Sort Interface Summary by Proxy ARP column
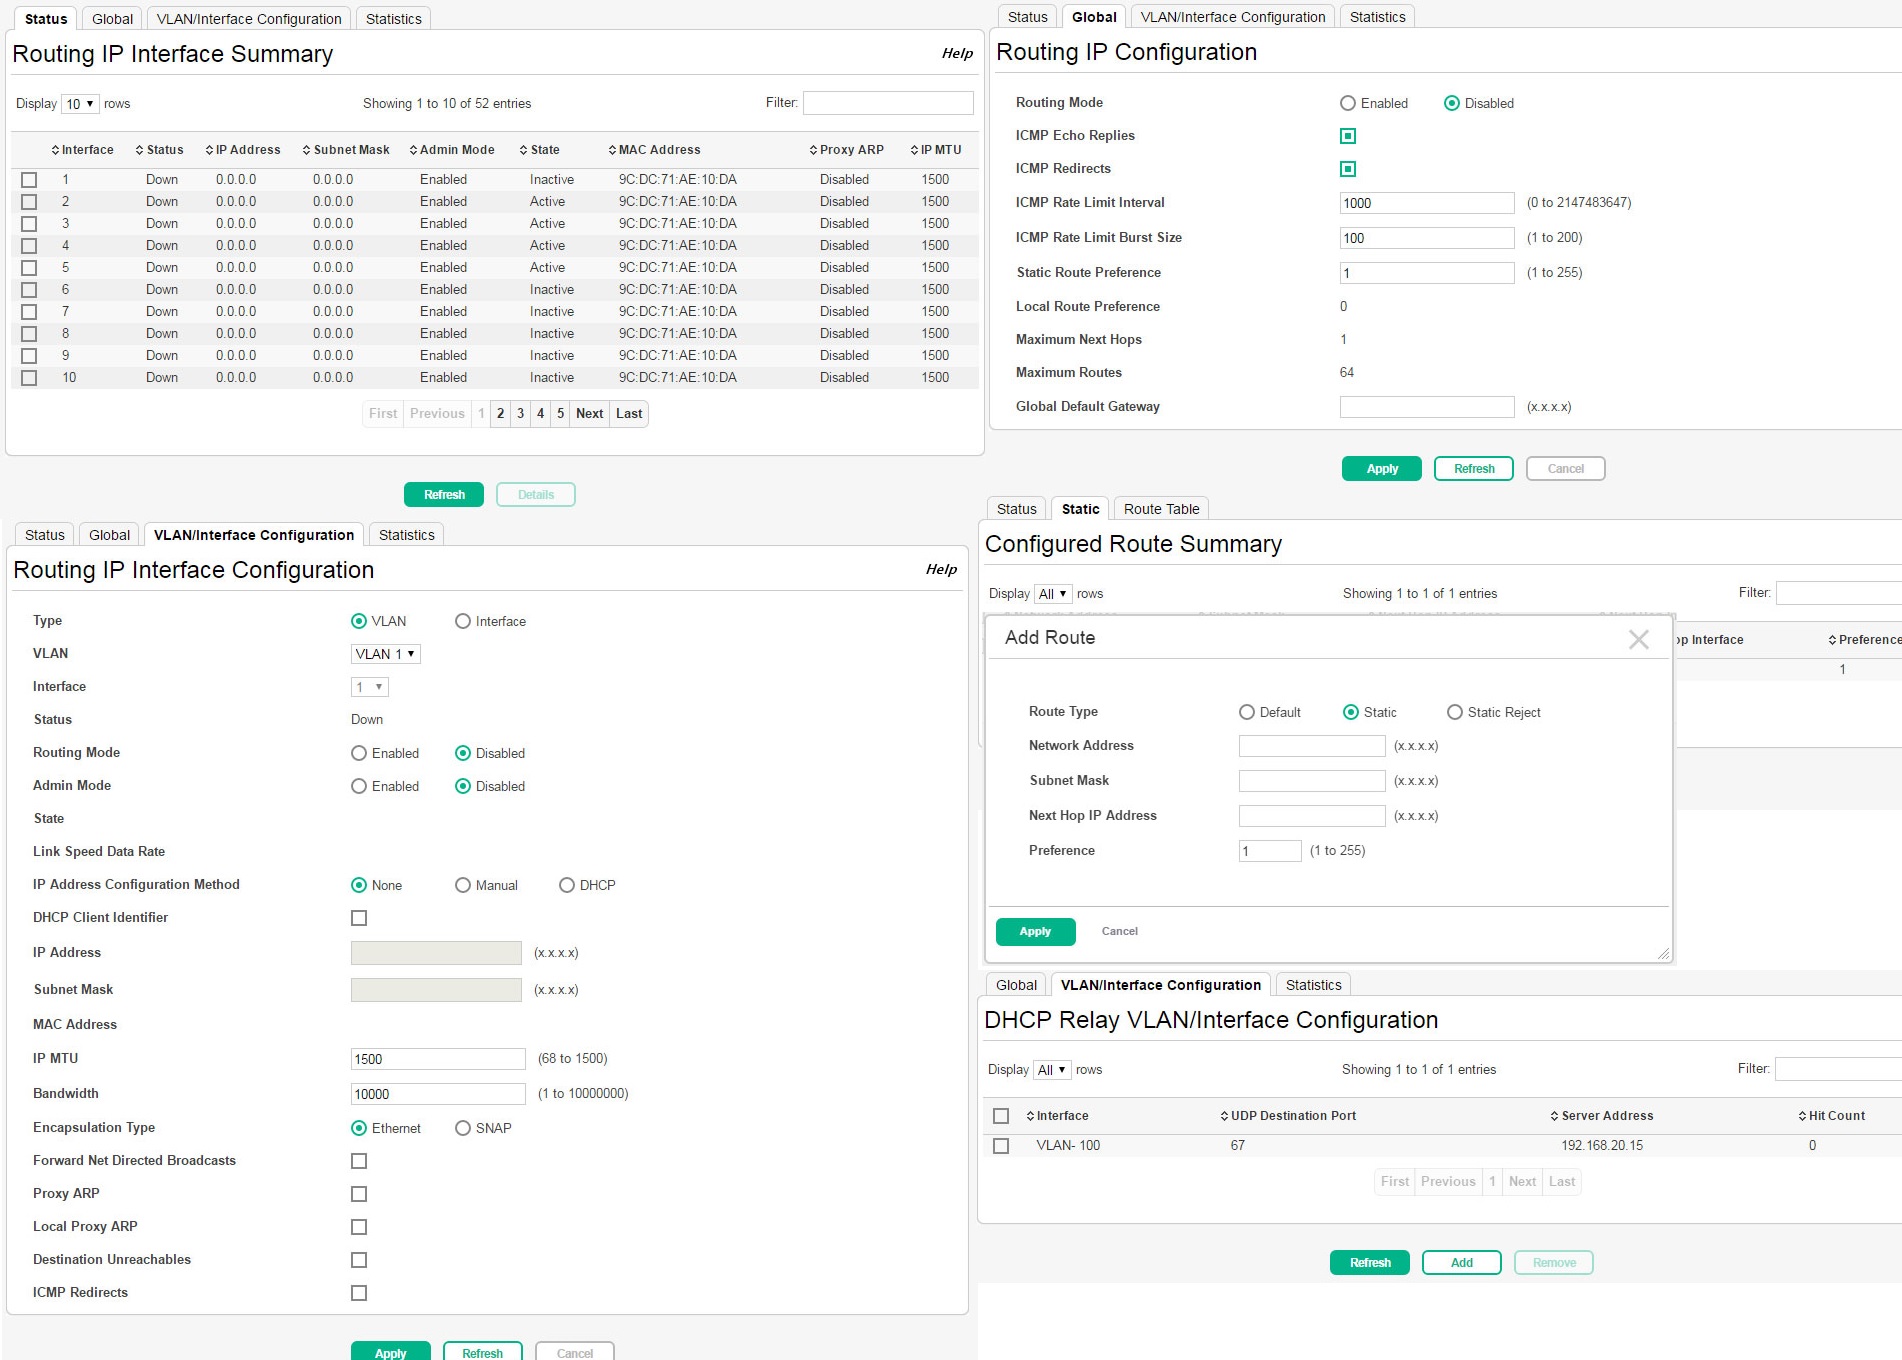The height and width of the screenshot is (1360, 1902). (847, 150)
